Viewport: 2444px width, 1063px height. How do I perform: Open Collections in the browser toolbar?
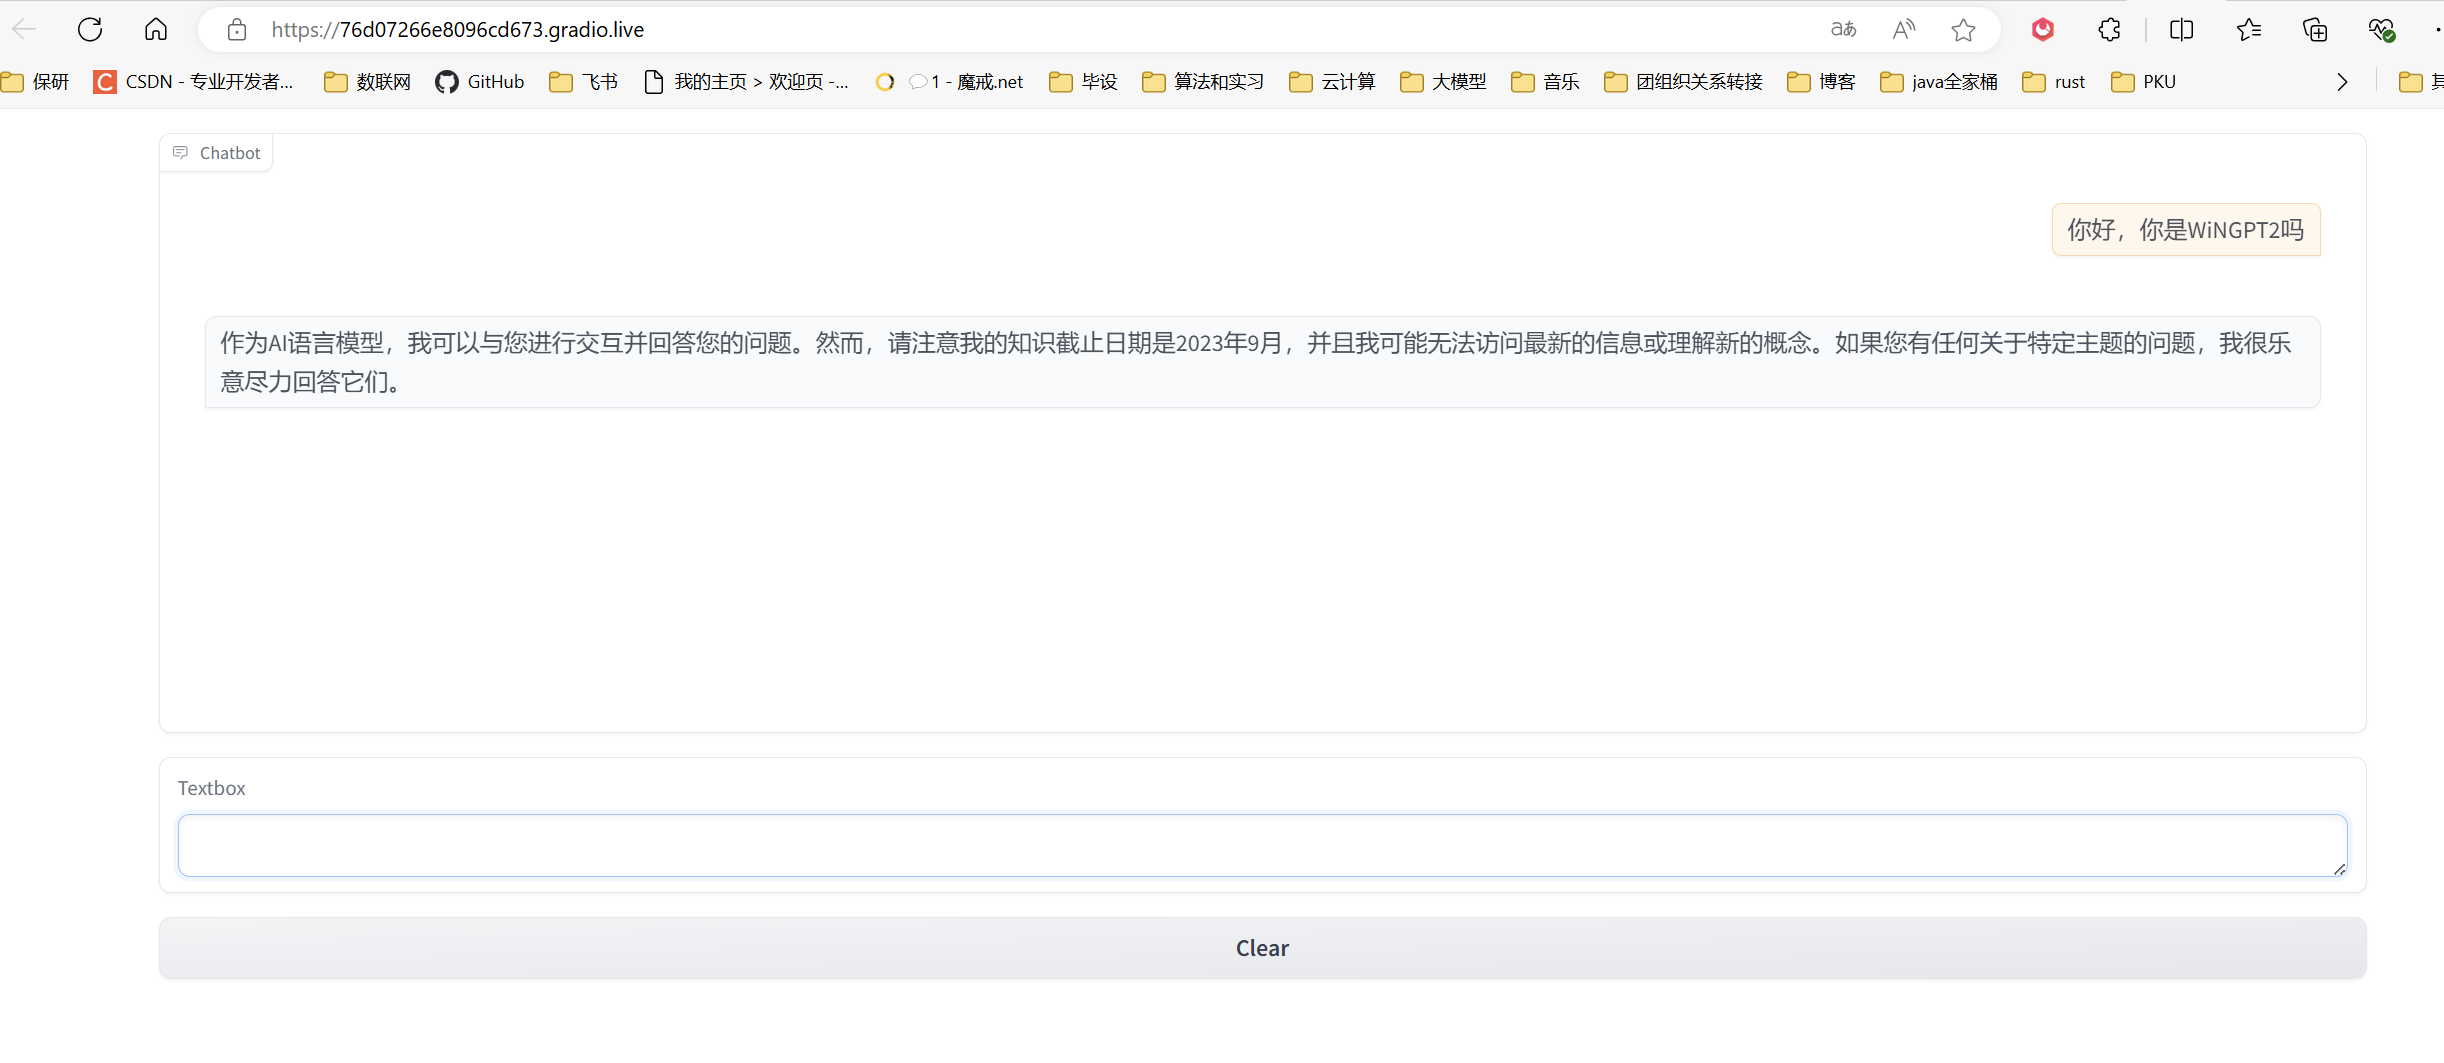(2314, 29)
